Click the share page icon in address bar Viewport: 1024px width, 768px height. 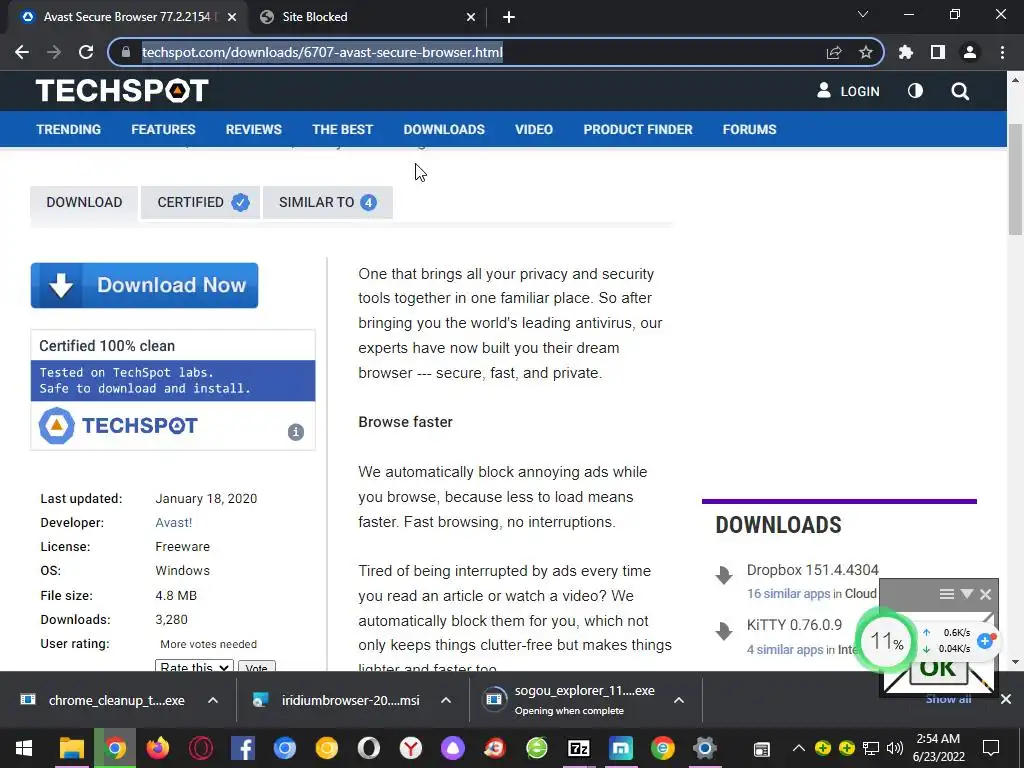[x=834, y=53]
